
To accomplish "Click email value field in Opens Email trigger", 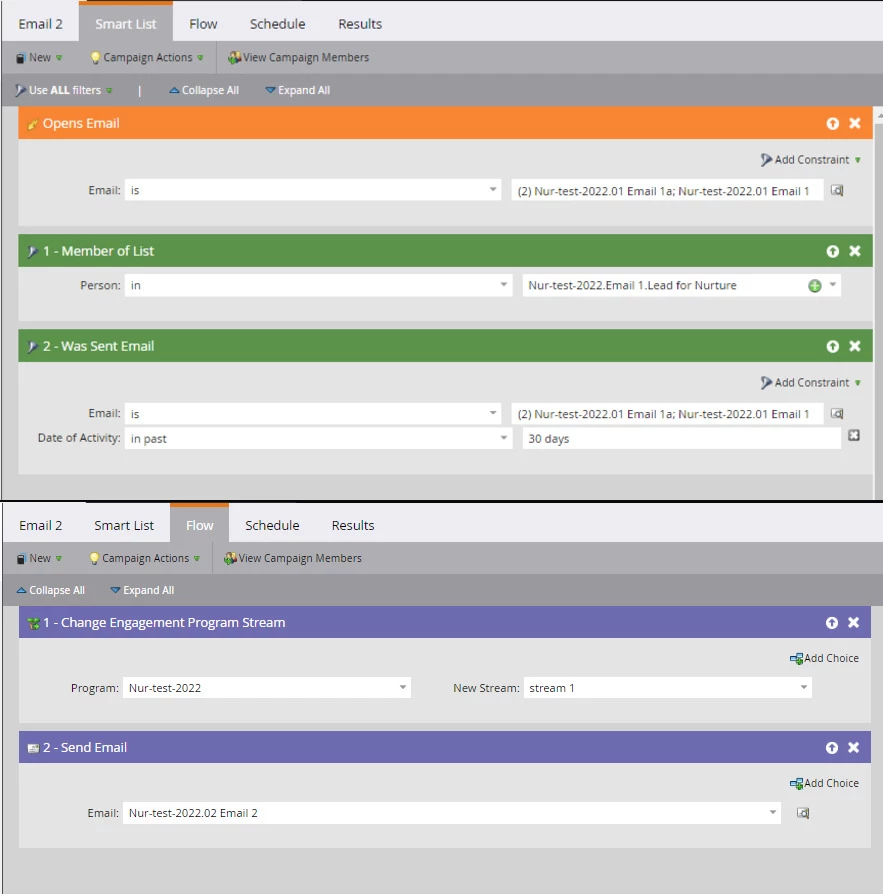I will coord(668,190).
